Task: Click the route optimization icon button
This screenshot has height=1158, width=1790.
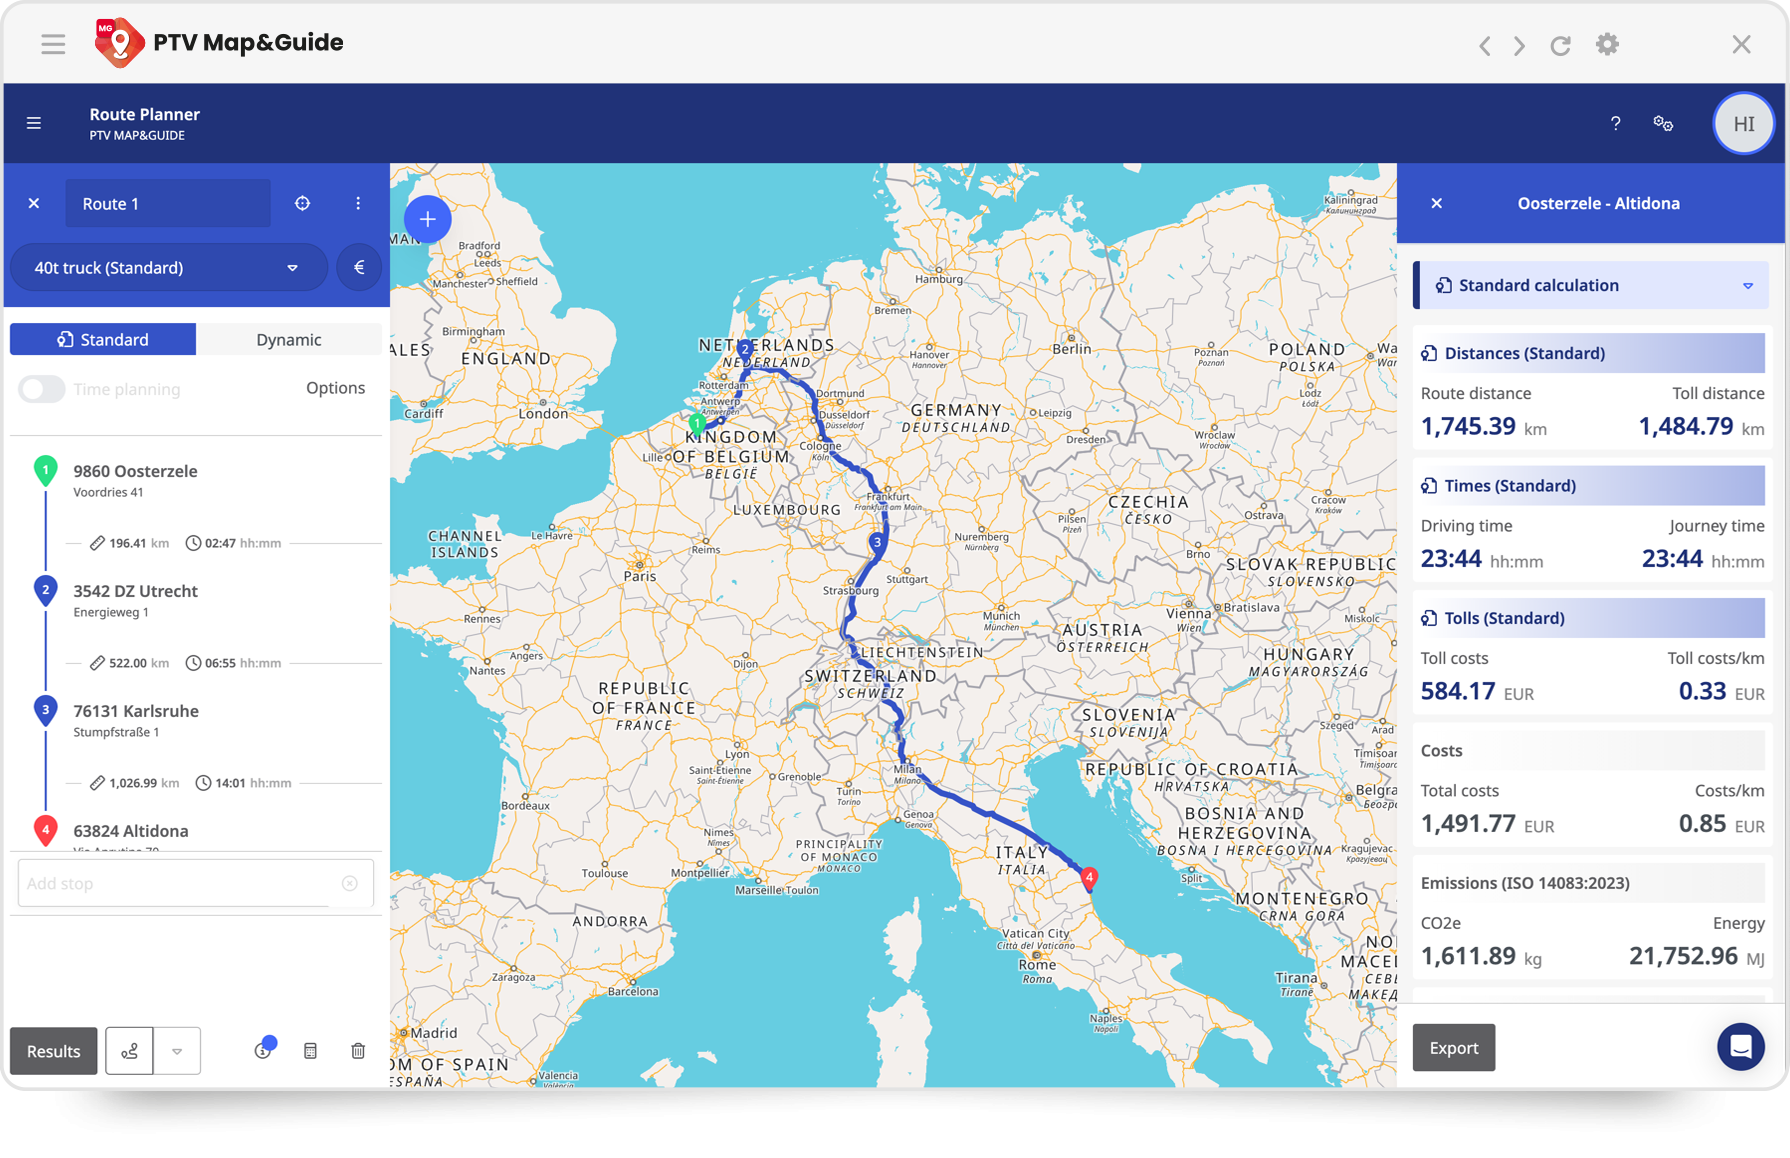Action: 129,1050
